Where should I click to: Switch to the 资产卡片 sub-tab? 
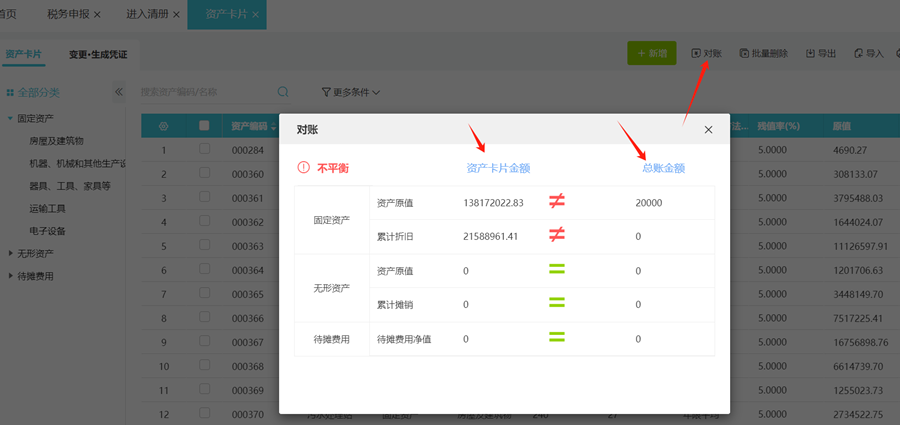click(x=23, y=55)
